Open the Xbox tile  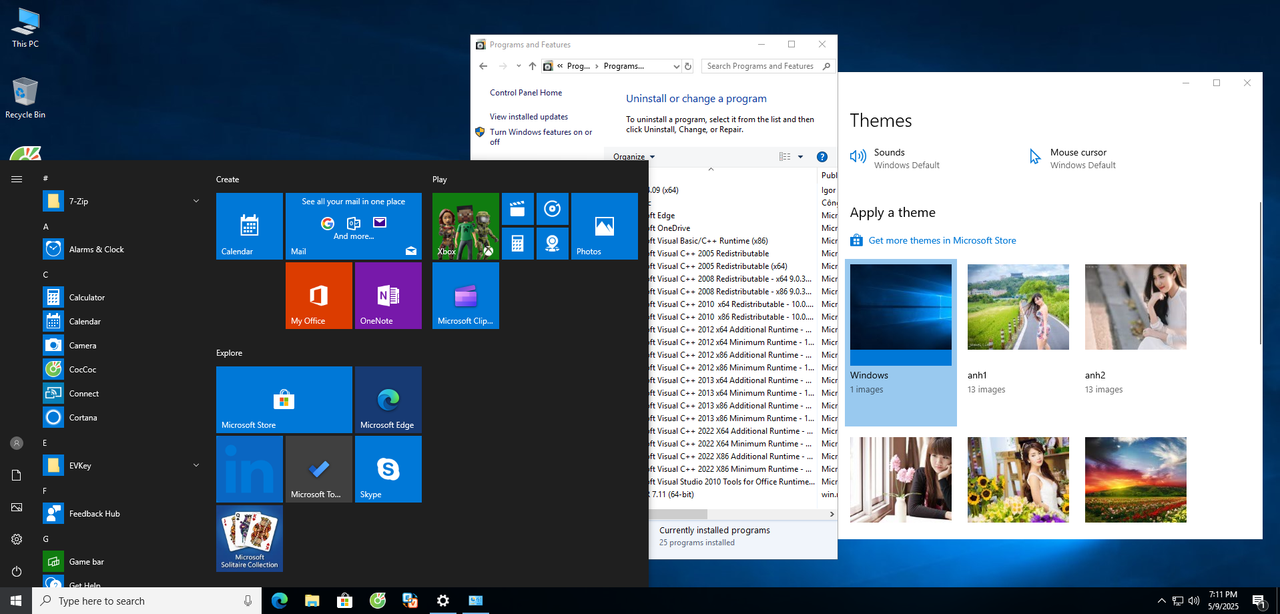coord(465,226)
